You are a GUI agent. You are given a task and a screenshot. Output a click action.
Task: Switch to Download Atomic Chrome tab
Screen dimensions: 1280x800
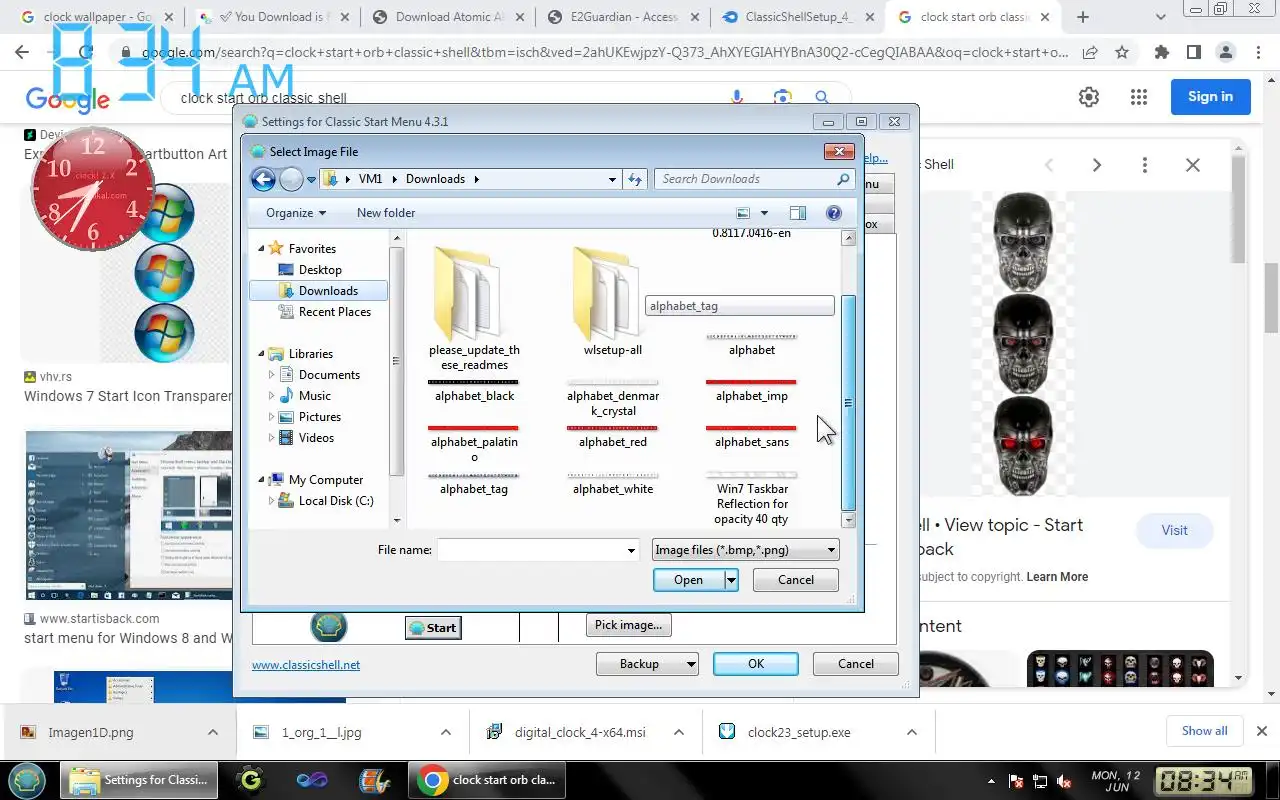446,17
